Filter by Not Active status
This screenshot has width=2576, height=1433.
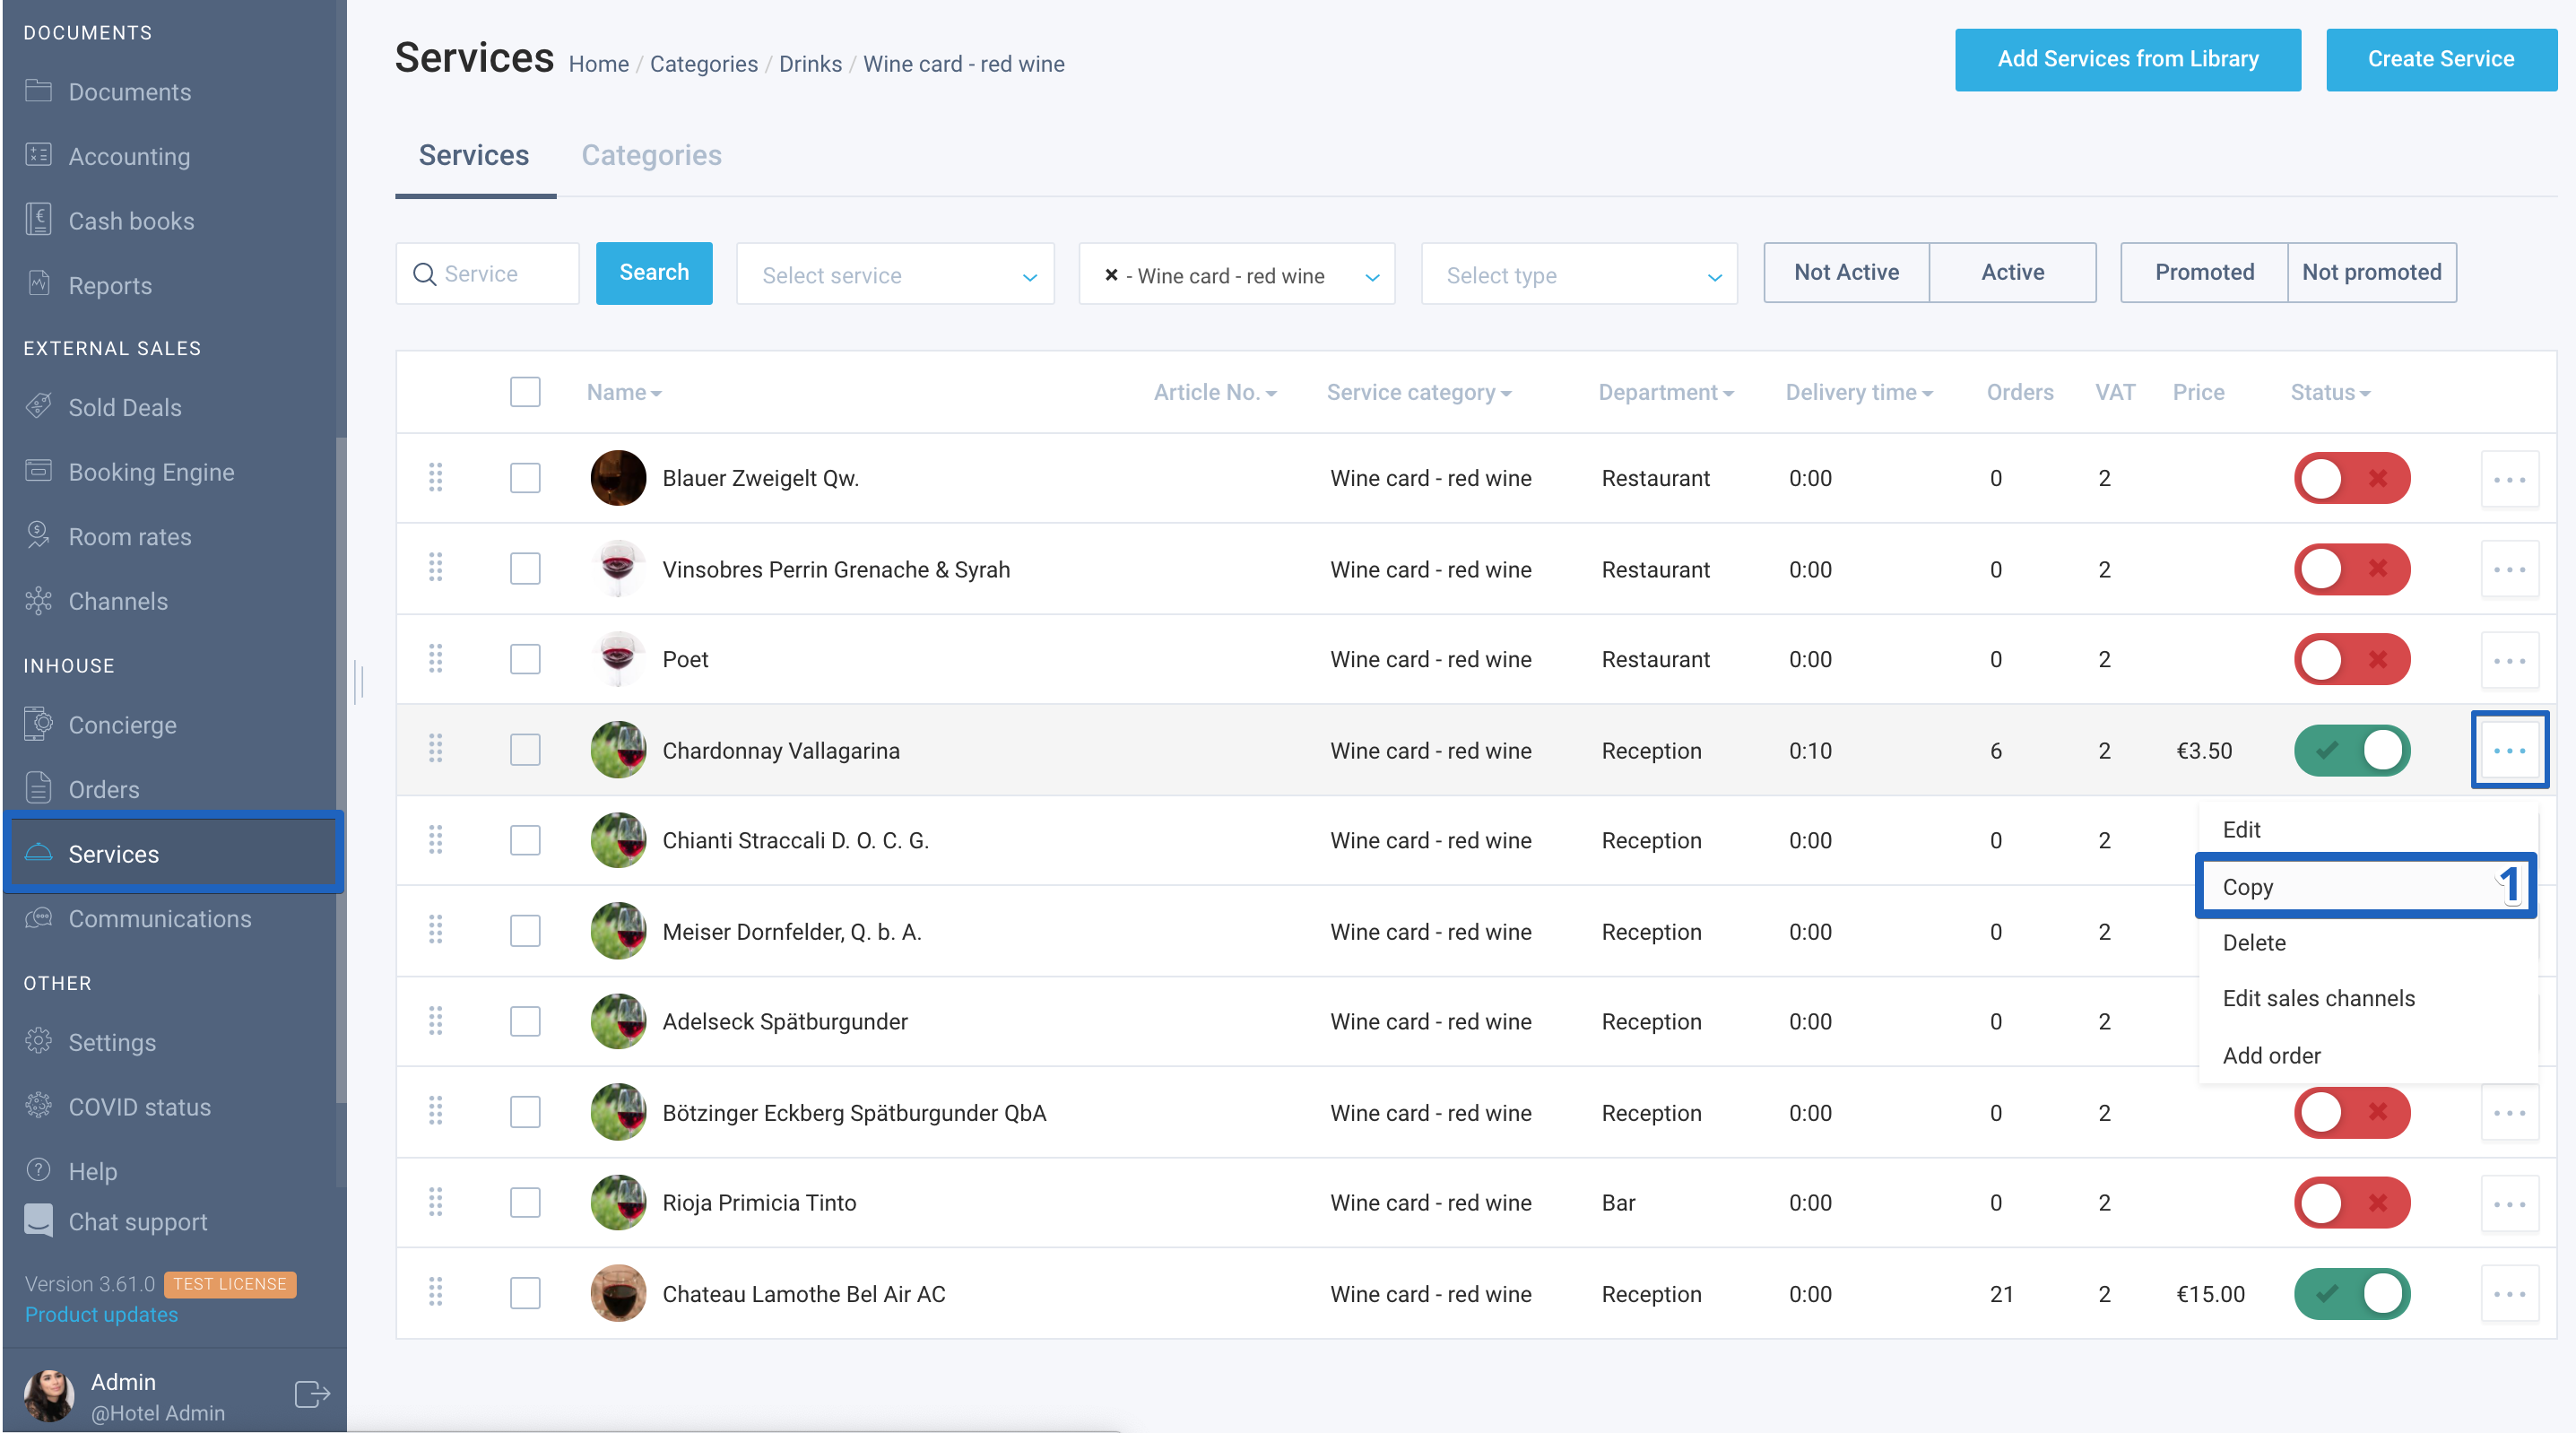1846,272
